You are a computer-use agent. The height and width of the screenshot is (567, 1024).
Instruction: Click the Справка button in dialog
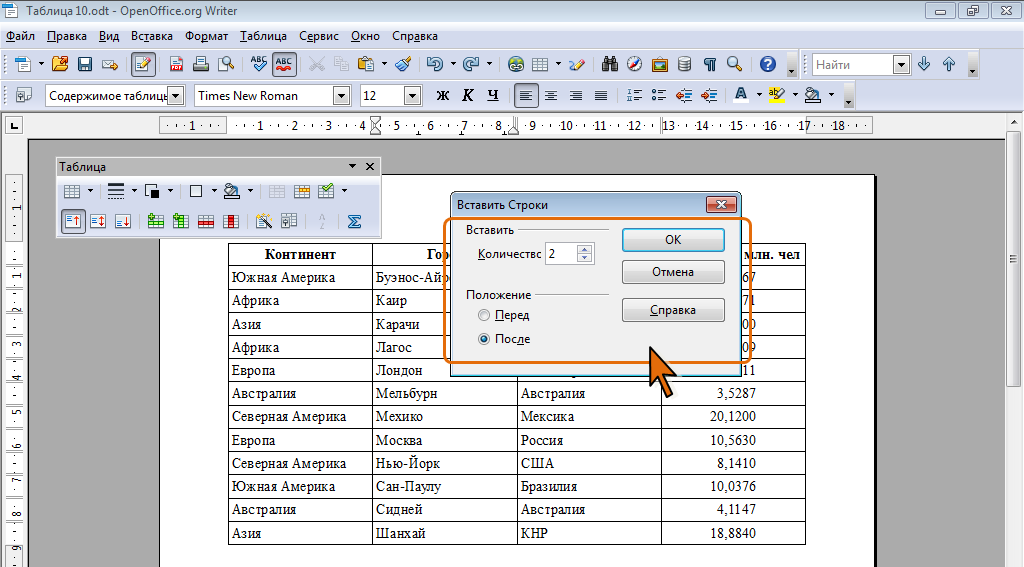click(x=673, y=310)
